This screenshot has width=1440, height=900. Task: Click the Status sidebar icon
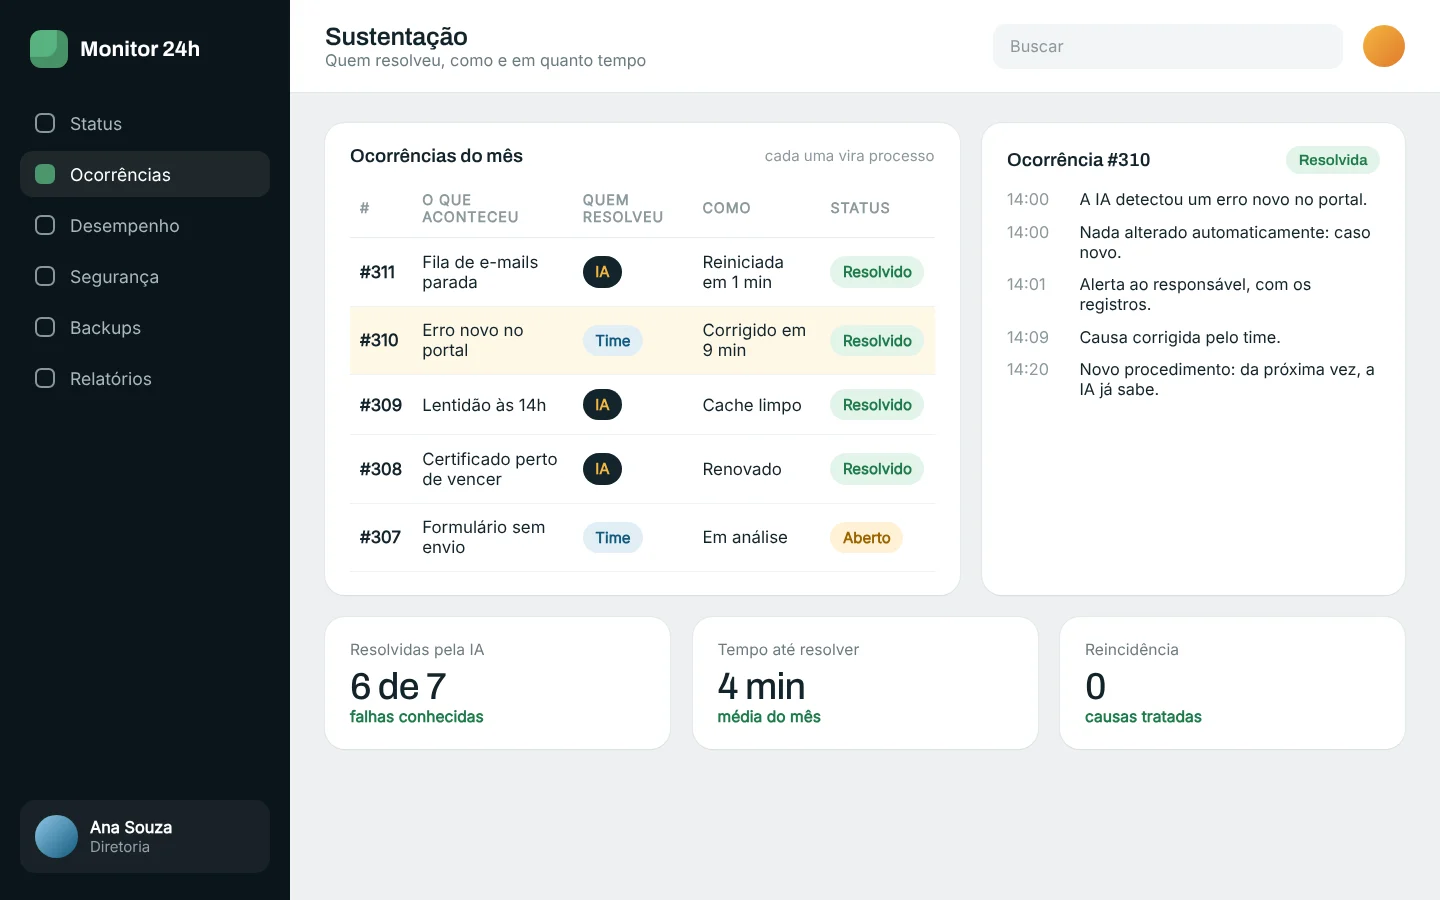[45, 123]
